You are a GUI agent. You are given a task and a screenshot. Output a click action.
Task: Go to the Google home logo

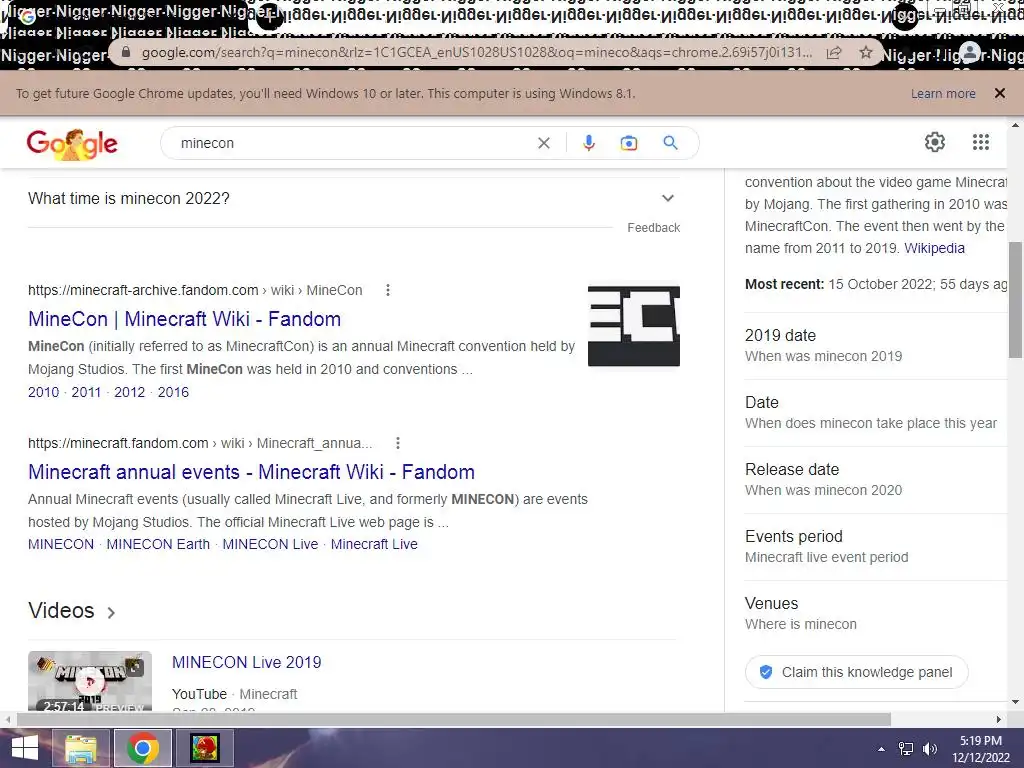click(72, 144)
